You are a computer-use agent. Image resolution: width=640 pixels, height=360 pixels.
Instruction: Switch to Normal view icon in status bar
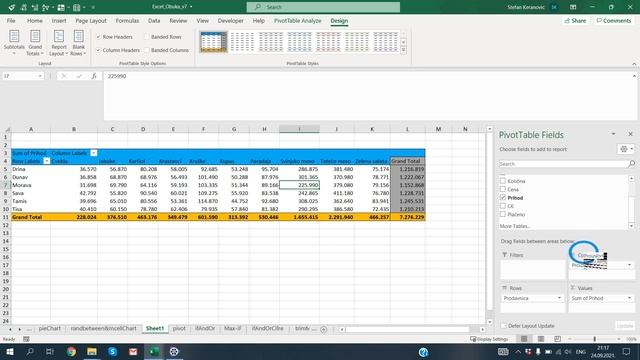[524, 339]
